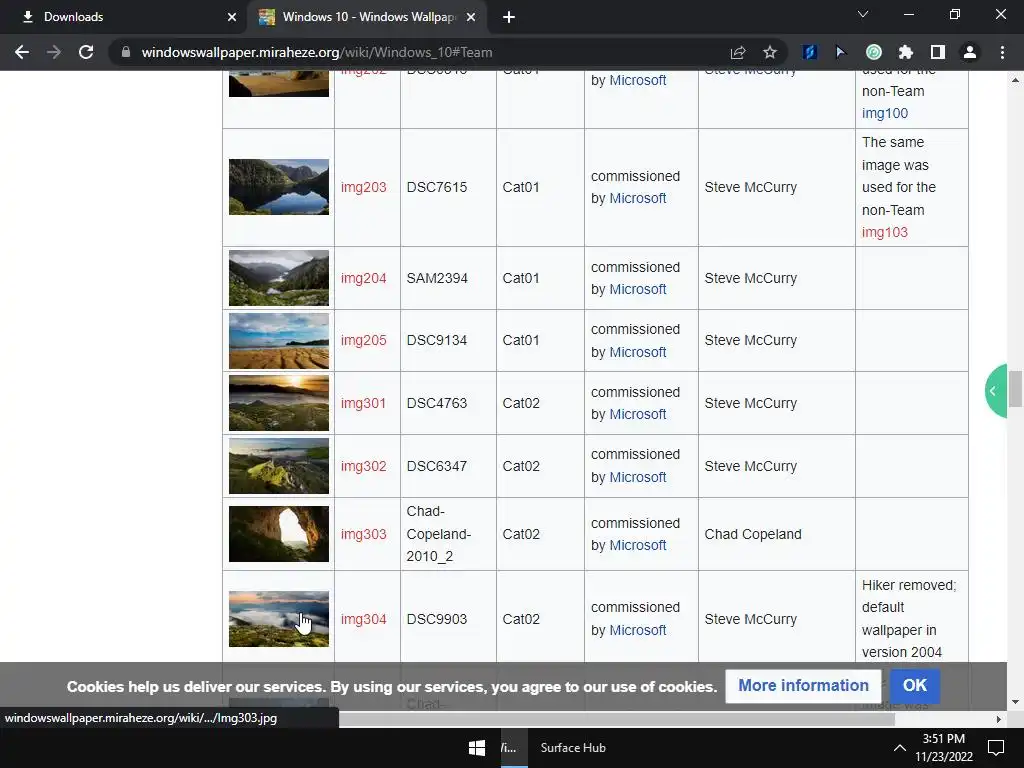The width and height of the screenshot is (1024, 768).
Task: Share this page icon in address bar
Action: pyautogui.click(x=738, y=52)
